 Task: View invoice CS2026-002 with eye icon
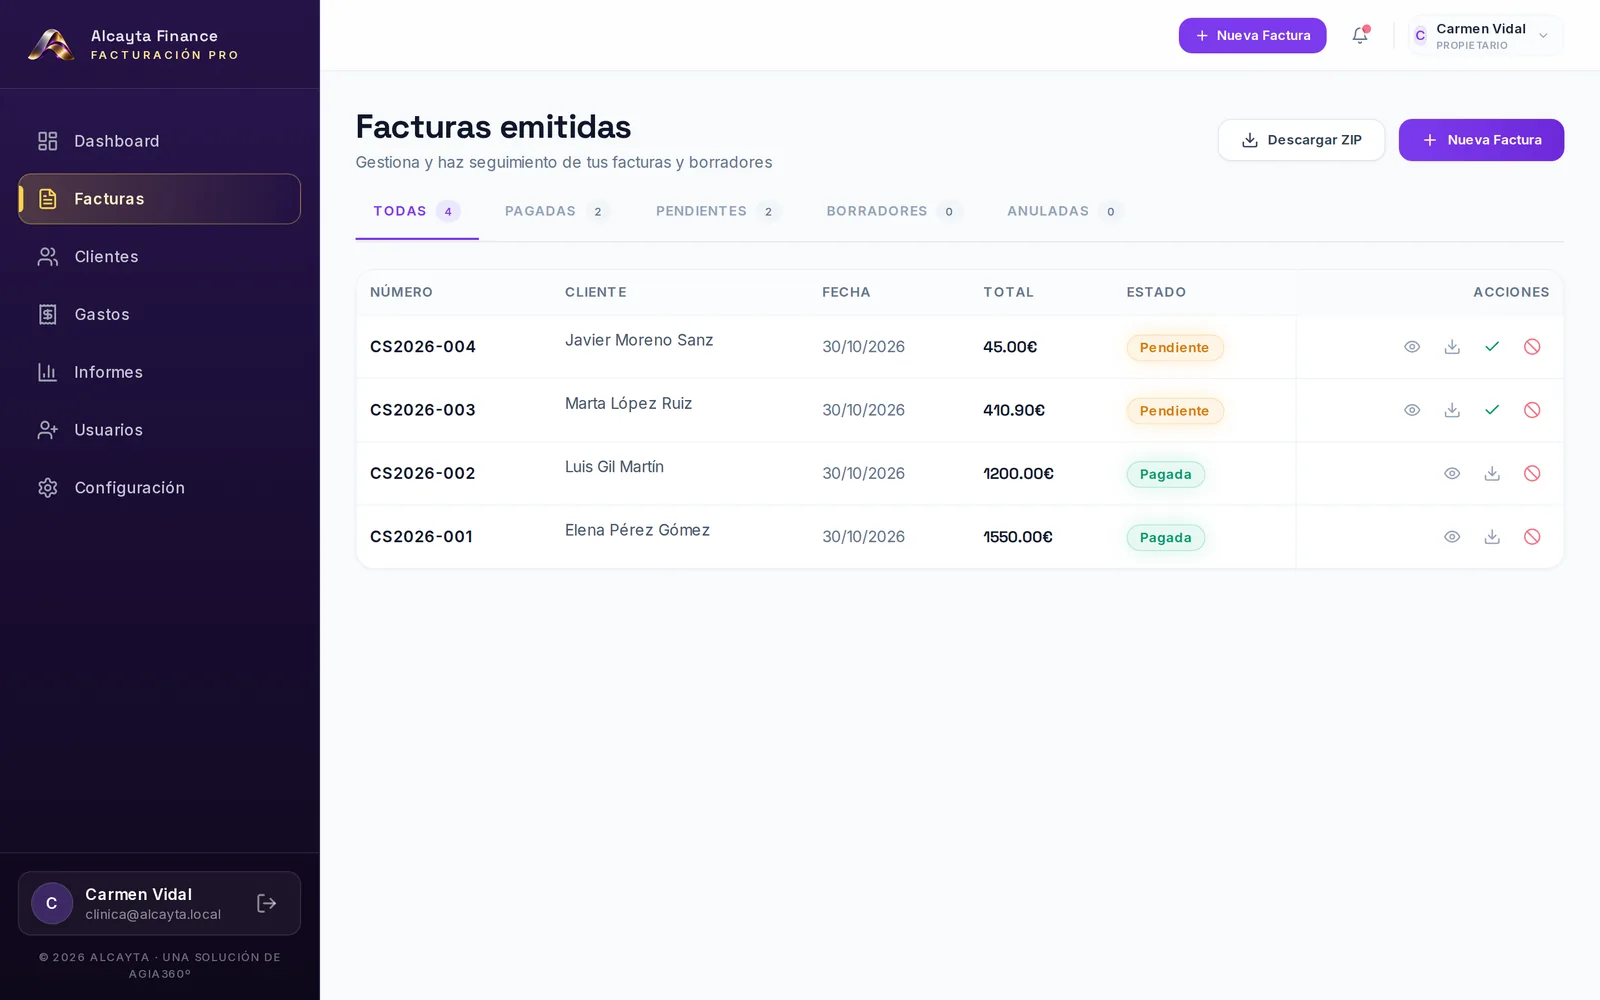[x=1452, y=473]
